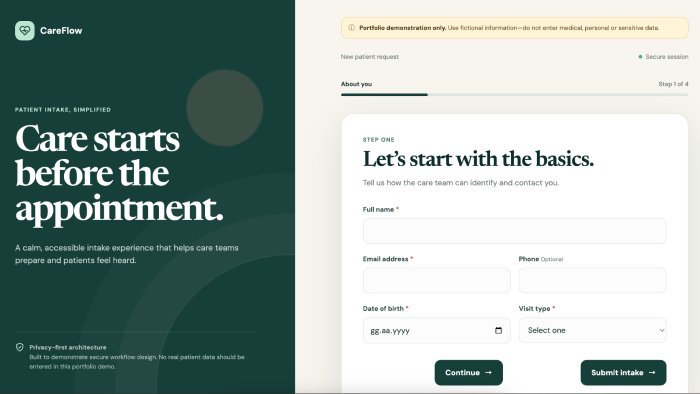Click the CareFlow brand name
Viewport: 700px width, 394px height.
pos(61,31)
